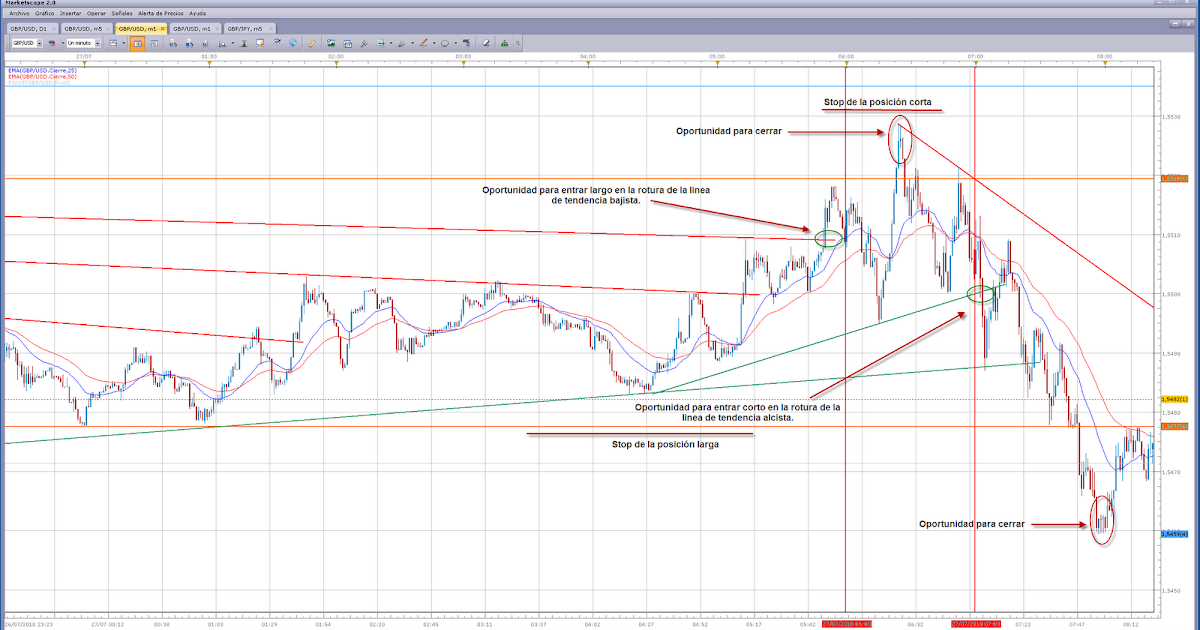Expand the ellipse tool dropdown arrow
Viewport: 1200px width, 630px height.
click(x=455, y=43)
